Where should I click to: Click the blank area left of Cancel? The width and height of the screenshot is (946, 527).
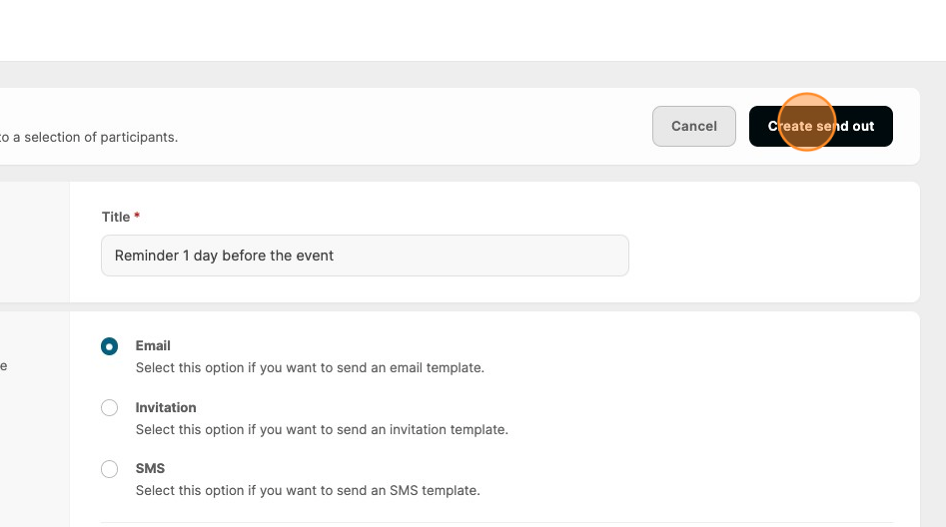420,126
